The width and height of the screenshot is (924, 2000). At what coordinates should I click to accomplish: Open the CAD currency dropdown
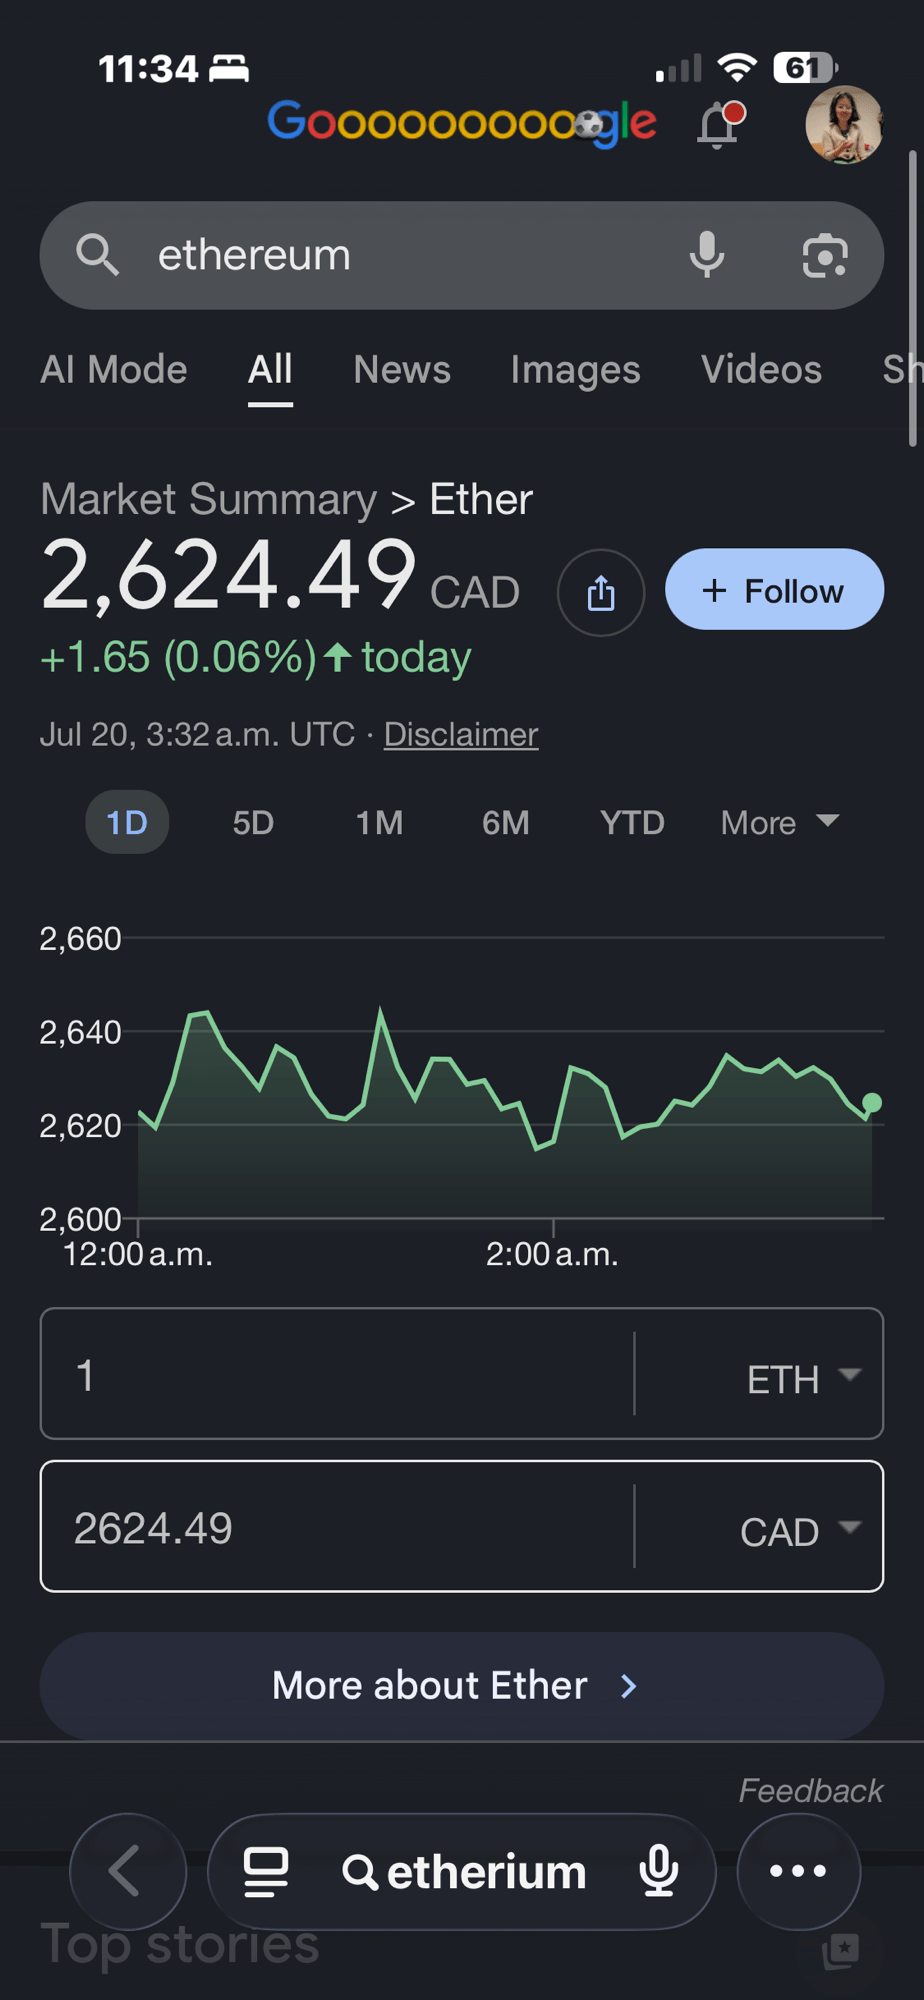click(800, 1530)
